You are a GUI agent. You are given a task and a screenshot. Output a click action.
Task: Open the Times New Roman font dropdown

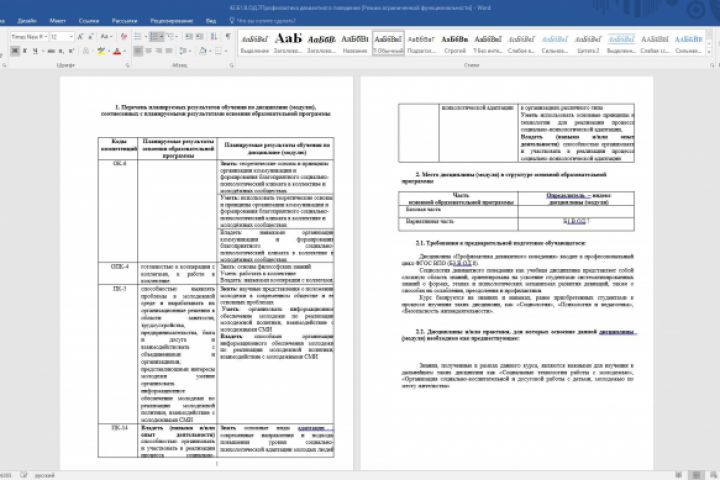point(45,37)
